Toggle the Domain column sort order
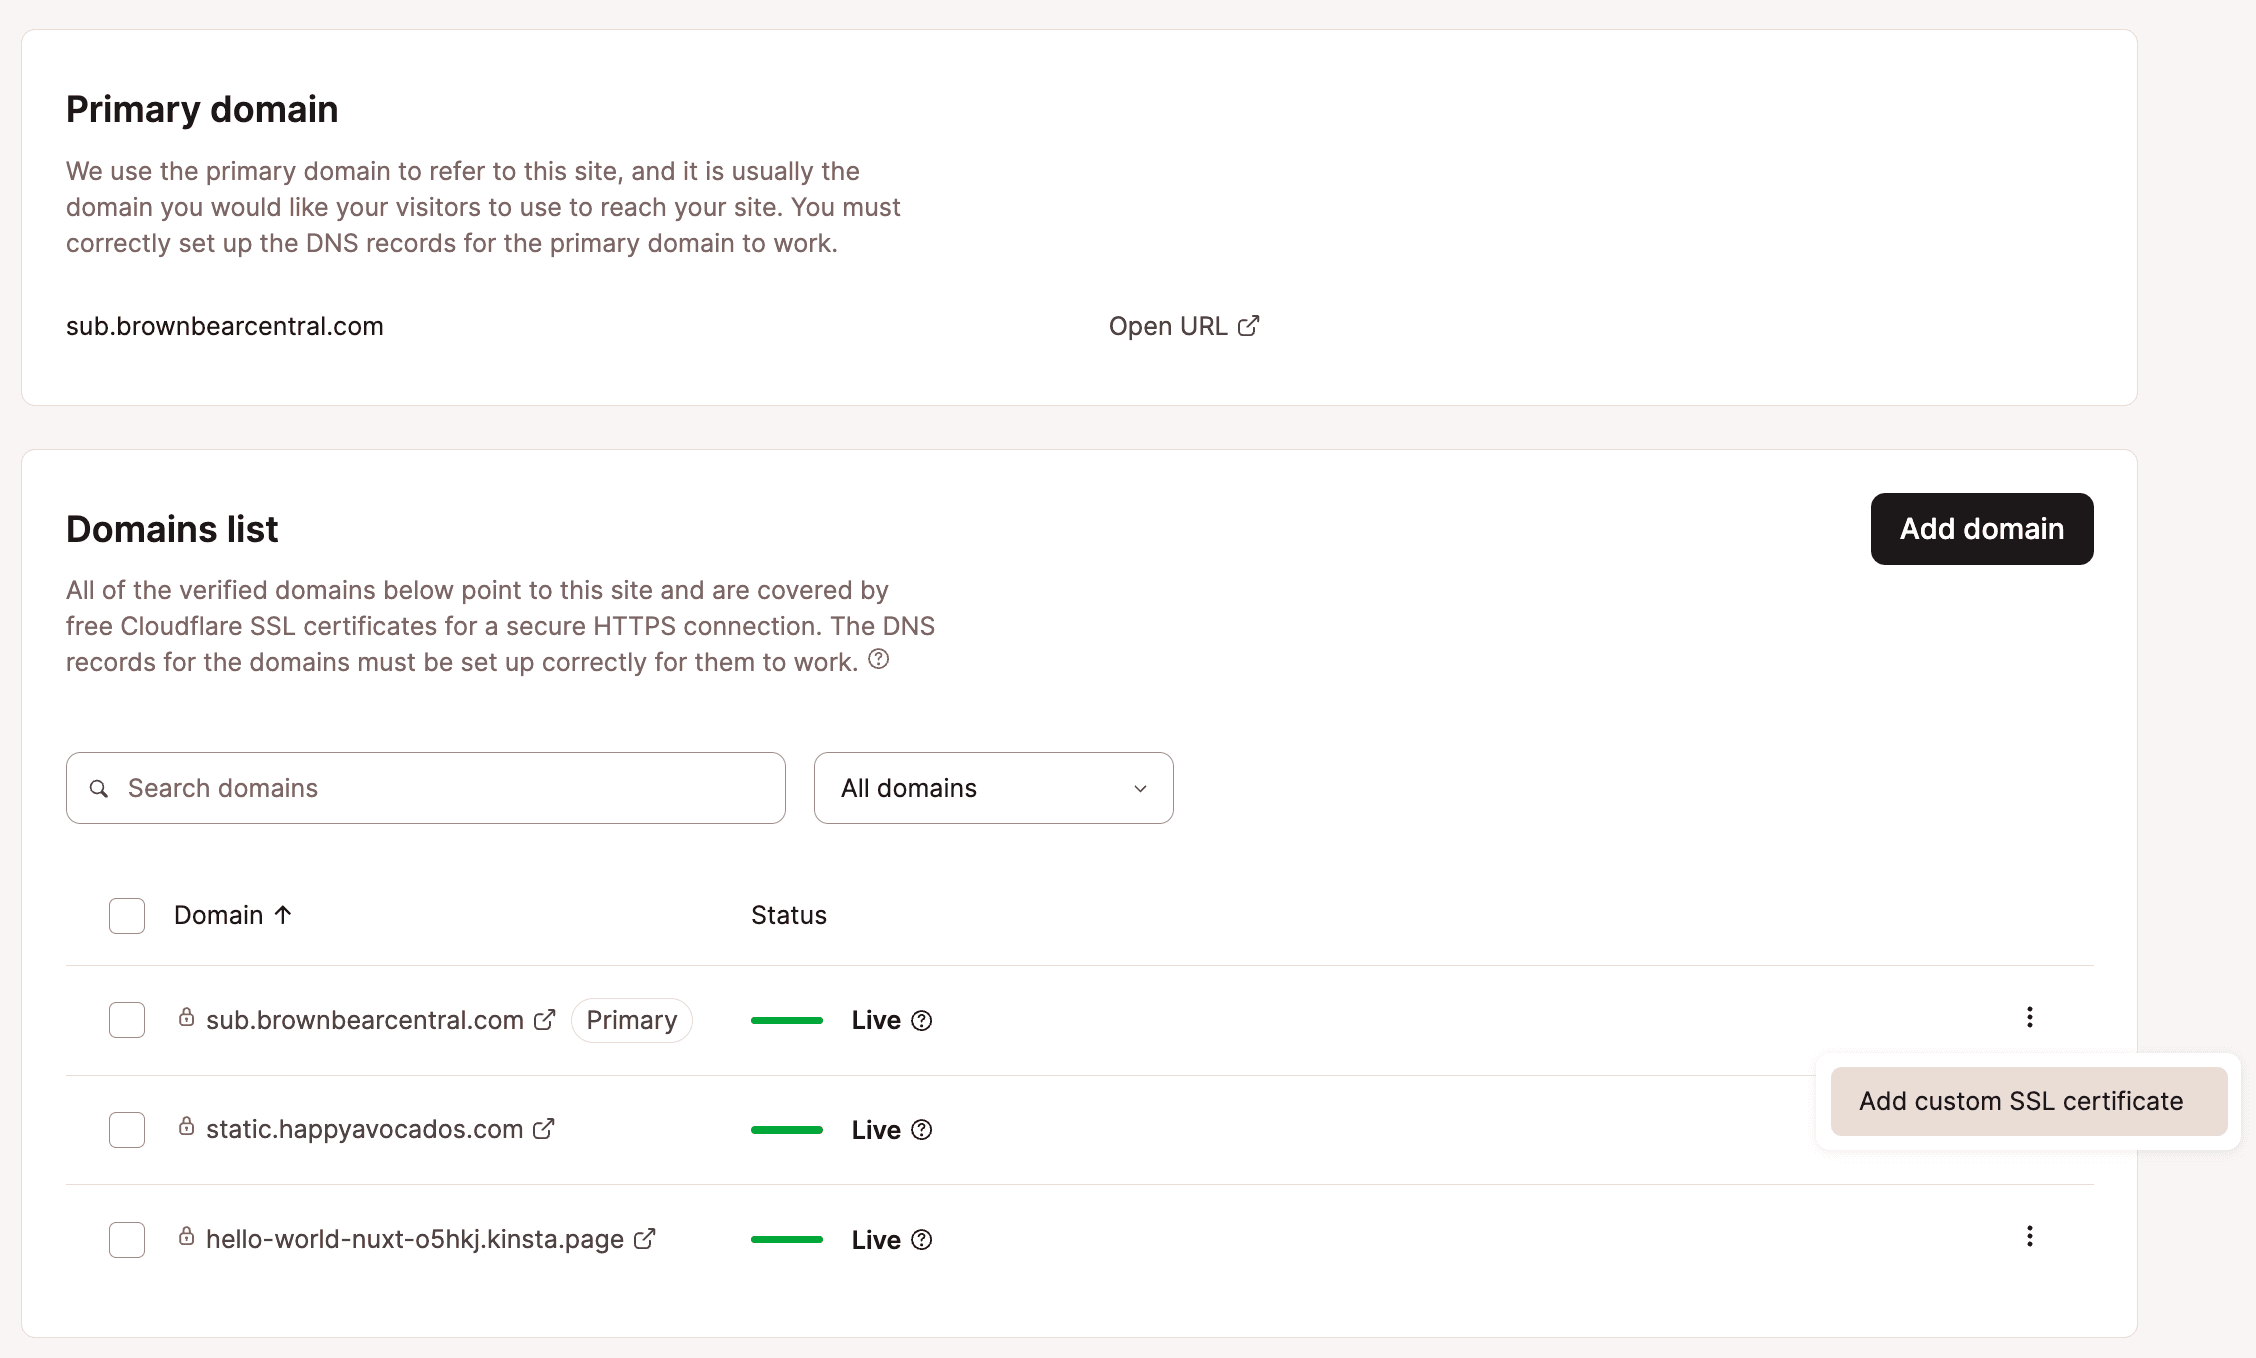 pyautogui.click(x=233, y=914)
